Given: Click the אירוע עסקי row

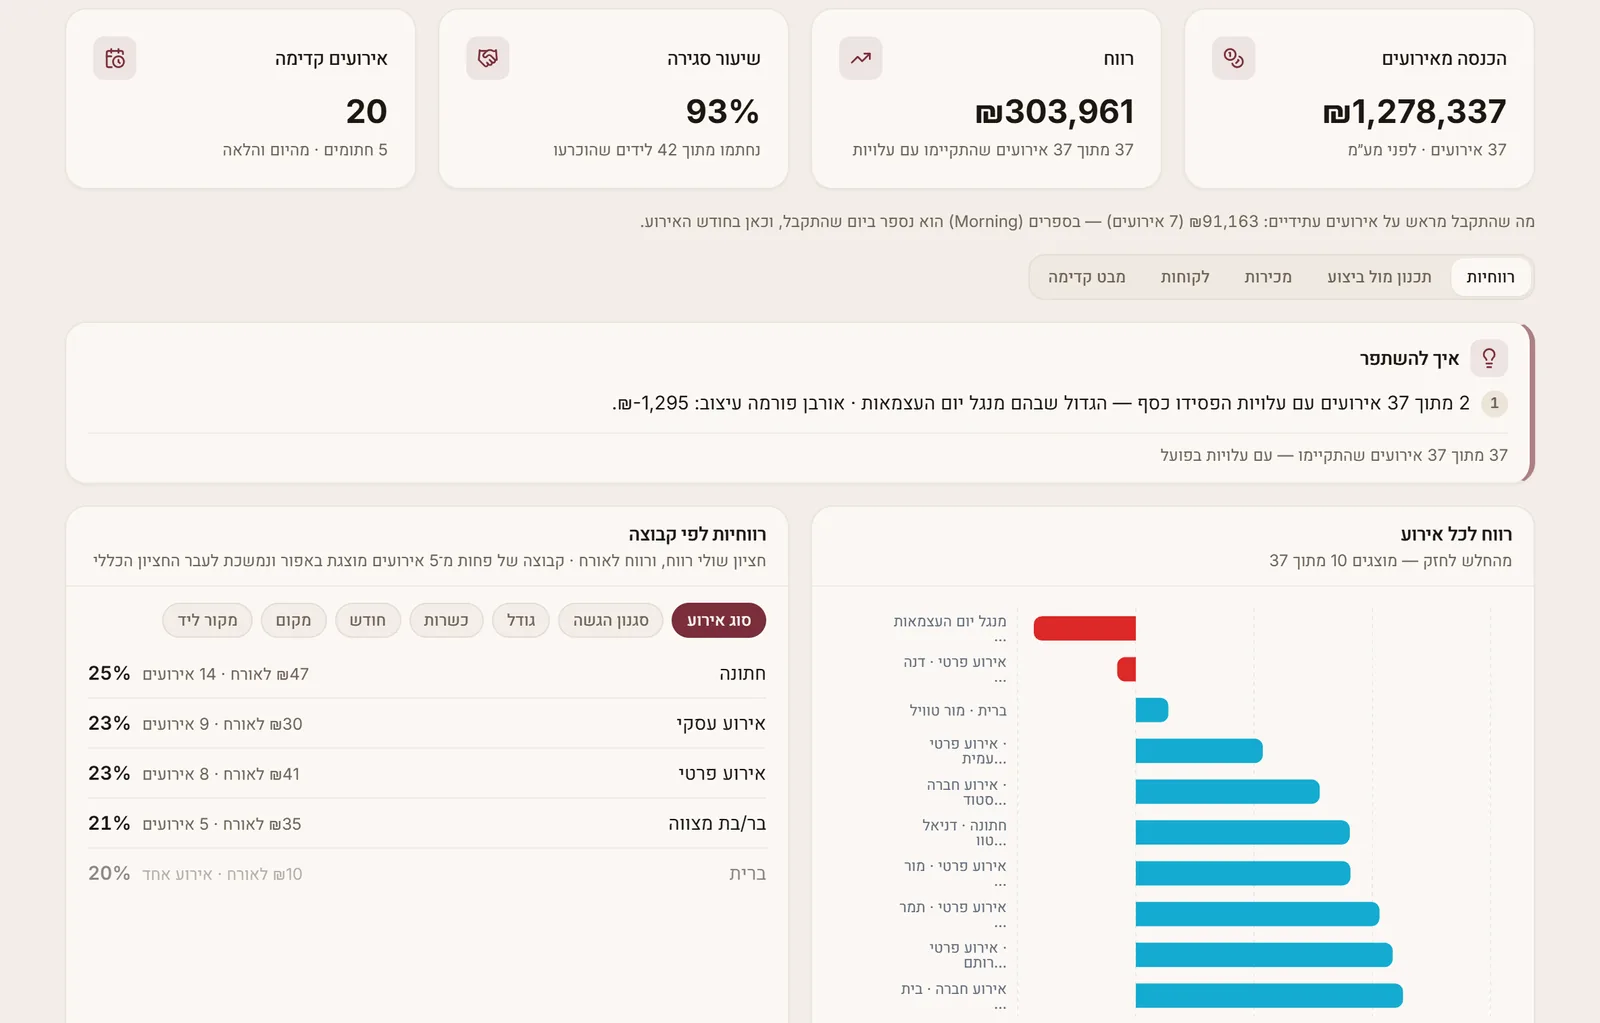Looking at the screenshot, I should 427,724.
